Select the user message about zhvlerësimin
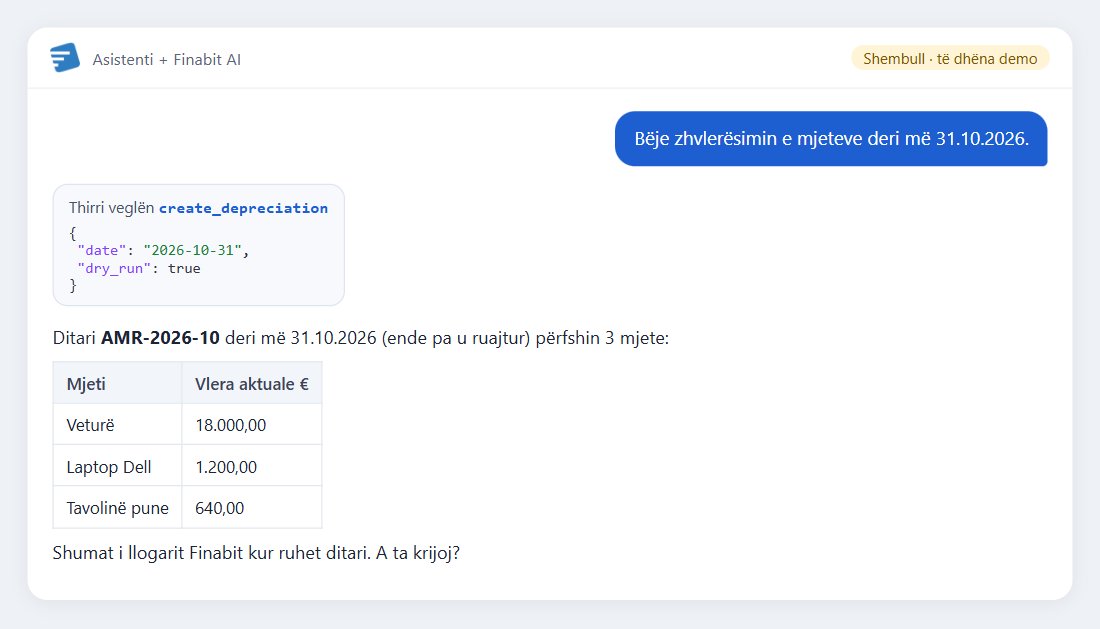The height and width of the screenshot is (629, 1100). tap(831, 139)
